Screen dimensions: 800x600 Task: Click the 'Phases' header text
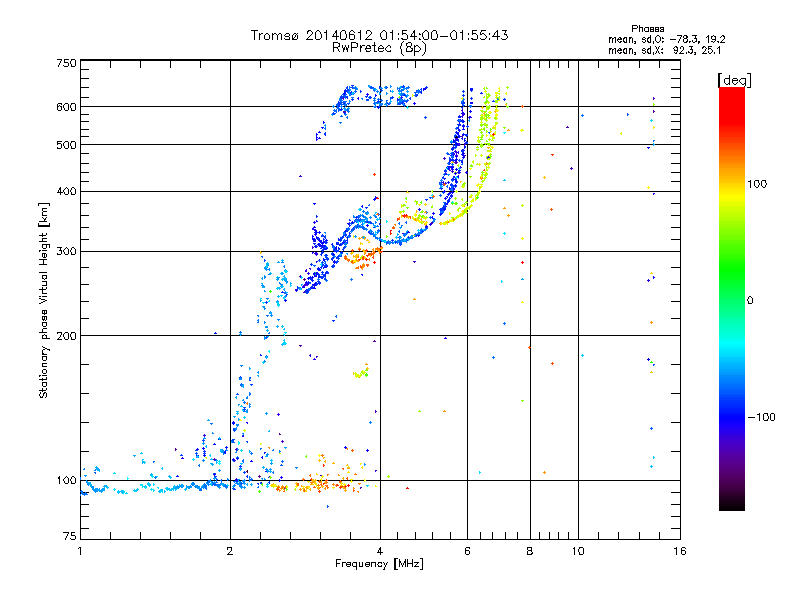[647, 29]
